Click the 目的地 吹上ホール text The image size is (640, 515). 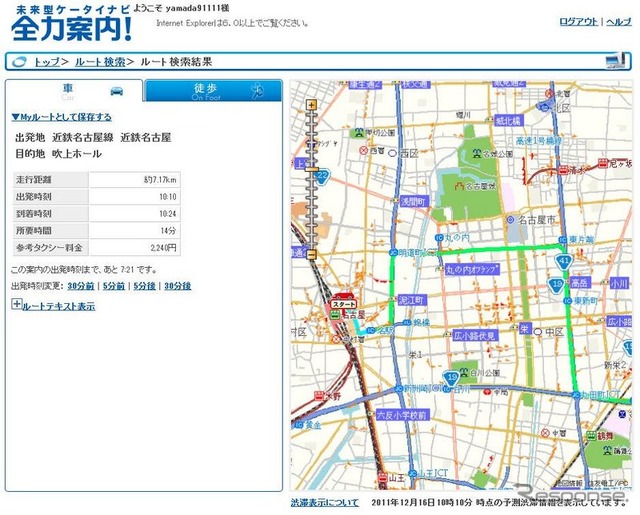click(58, 154)
